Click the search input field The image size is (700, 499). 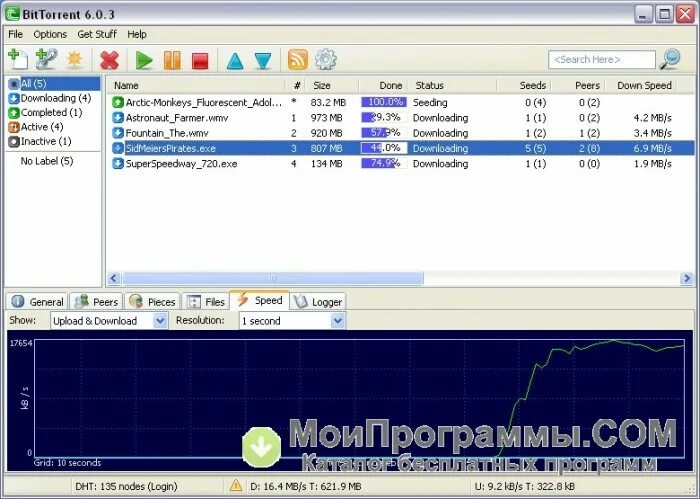click(602, 59)
